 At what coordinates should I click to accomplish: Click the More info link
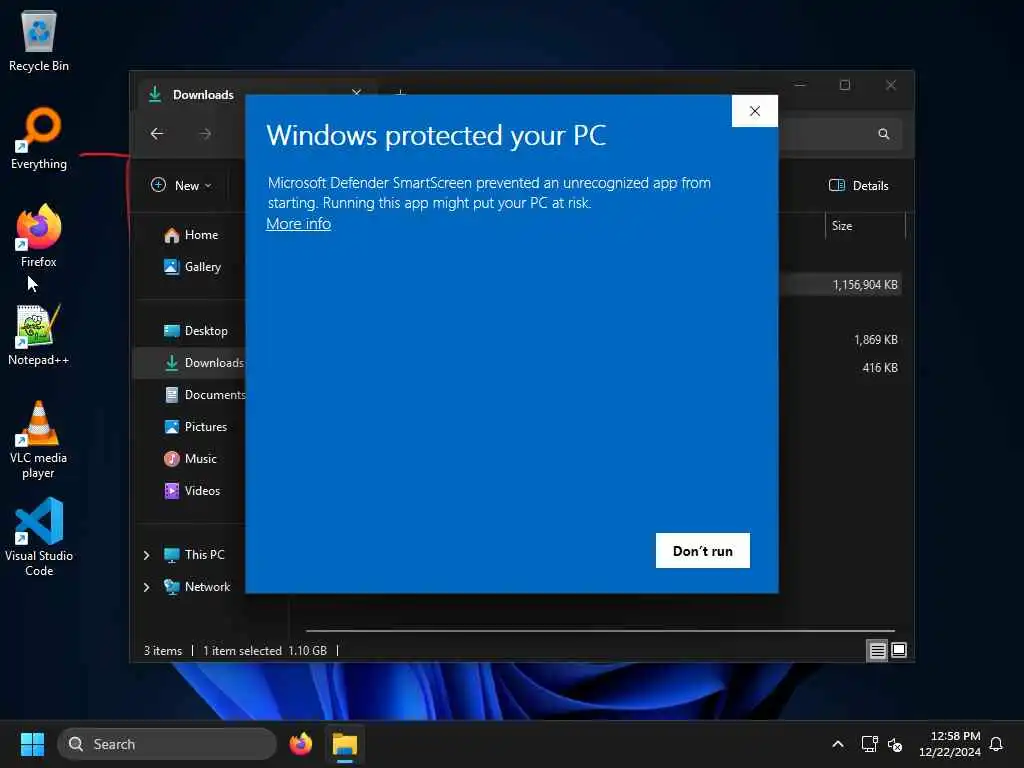coord(298,224)
